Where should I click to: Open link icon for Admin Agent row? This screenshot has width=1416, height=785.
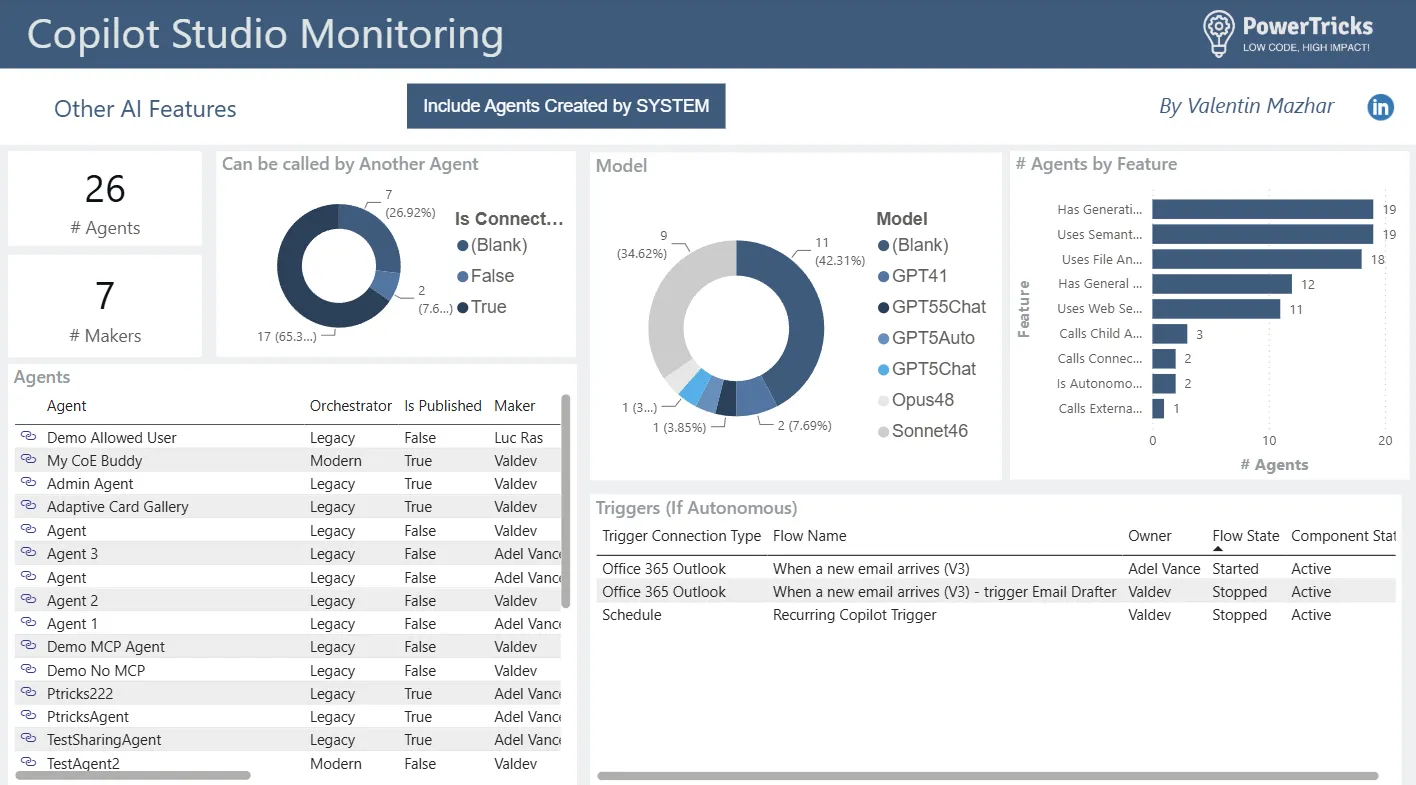27,483
